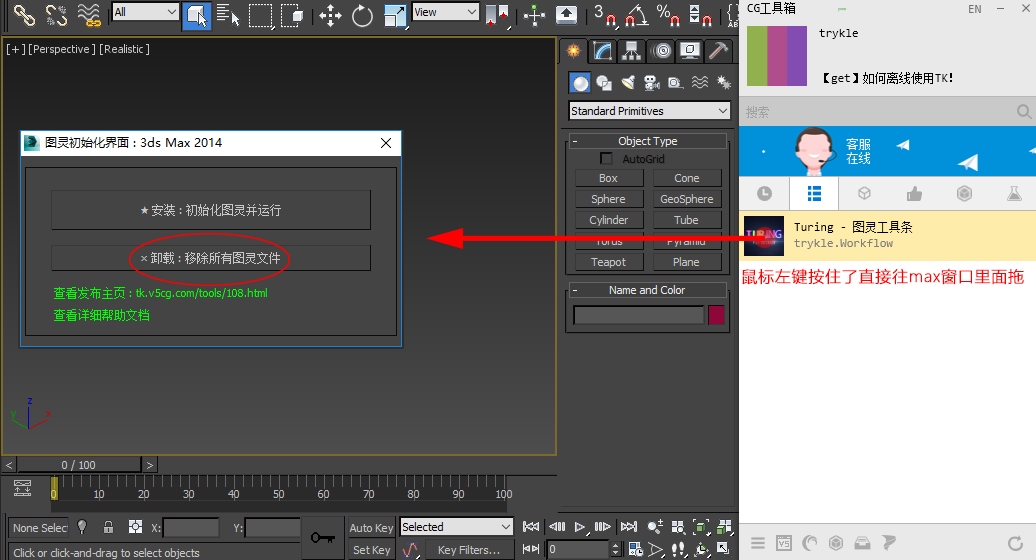The height and width of the screenshot is (560, 1036).
Task: Select the Helpers category icon
Action: (x=675, y=83)
